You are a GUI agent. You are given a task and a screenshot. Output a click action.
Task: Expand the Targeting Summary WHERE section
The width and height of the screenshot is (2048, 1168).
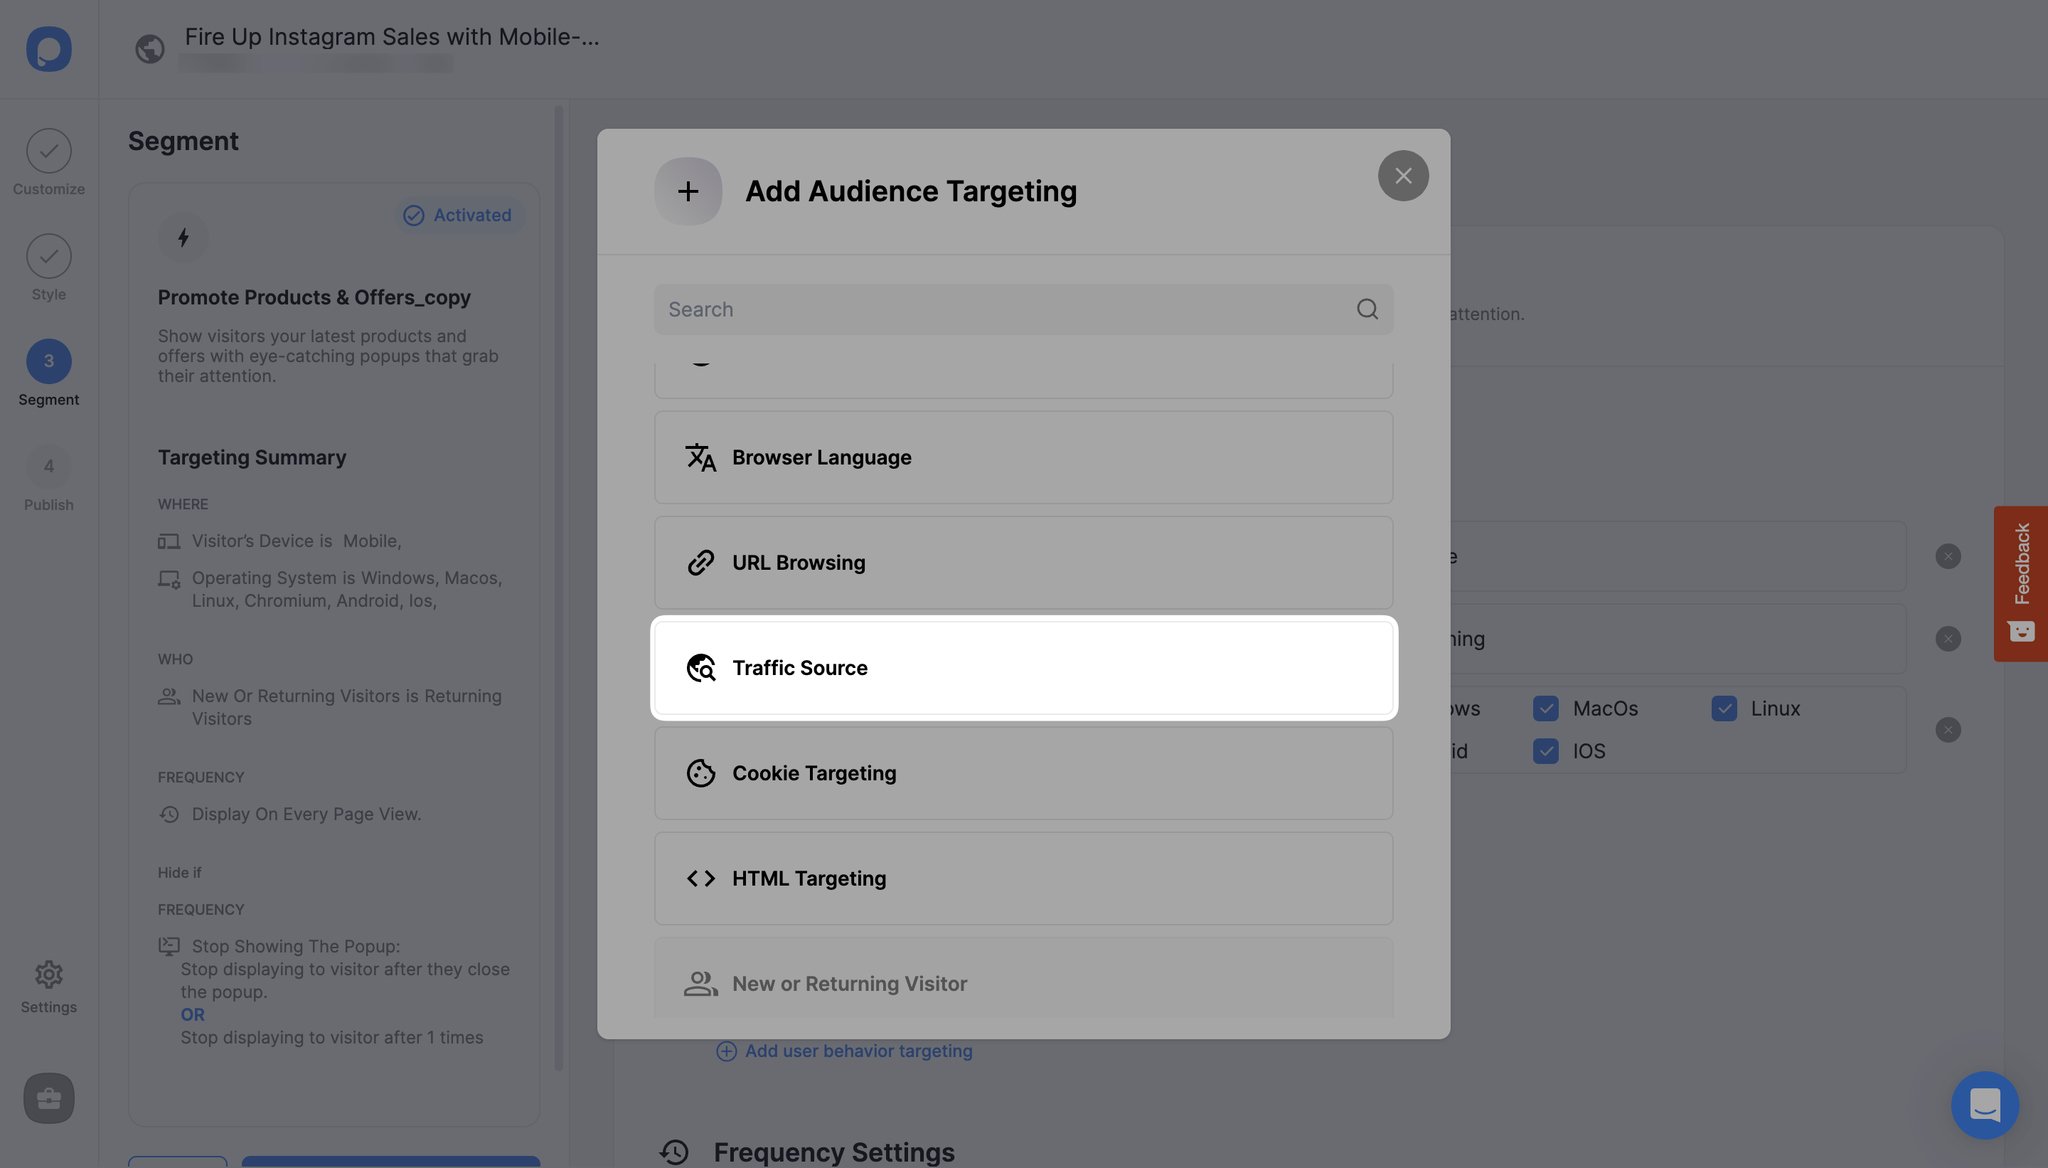pyautogui.click(x=183, y=504)
